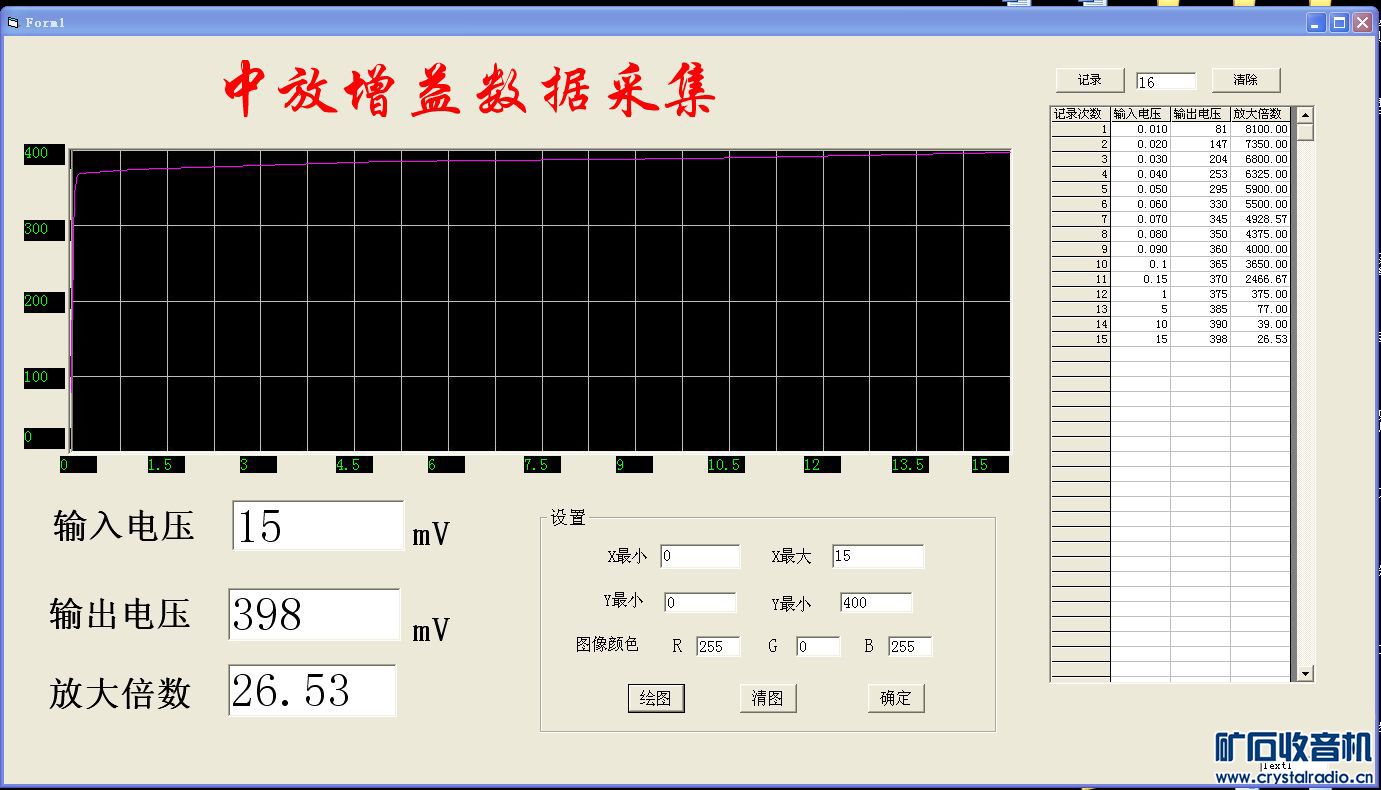Select input voltage cell 0.010
This screenshot has width=1381, height=790.
(x=1140, y=129)
